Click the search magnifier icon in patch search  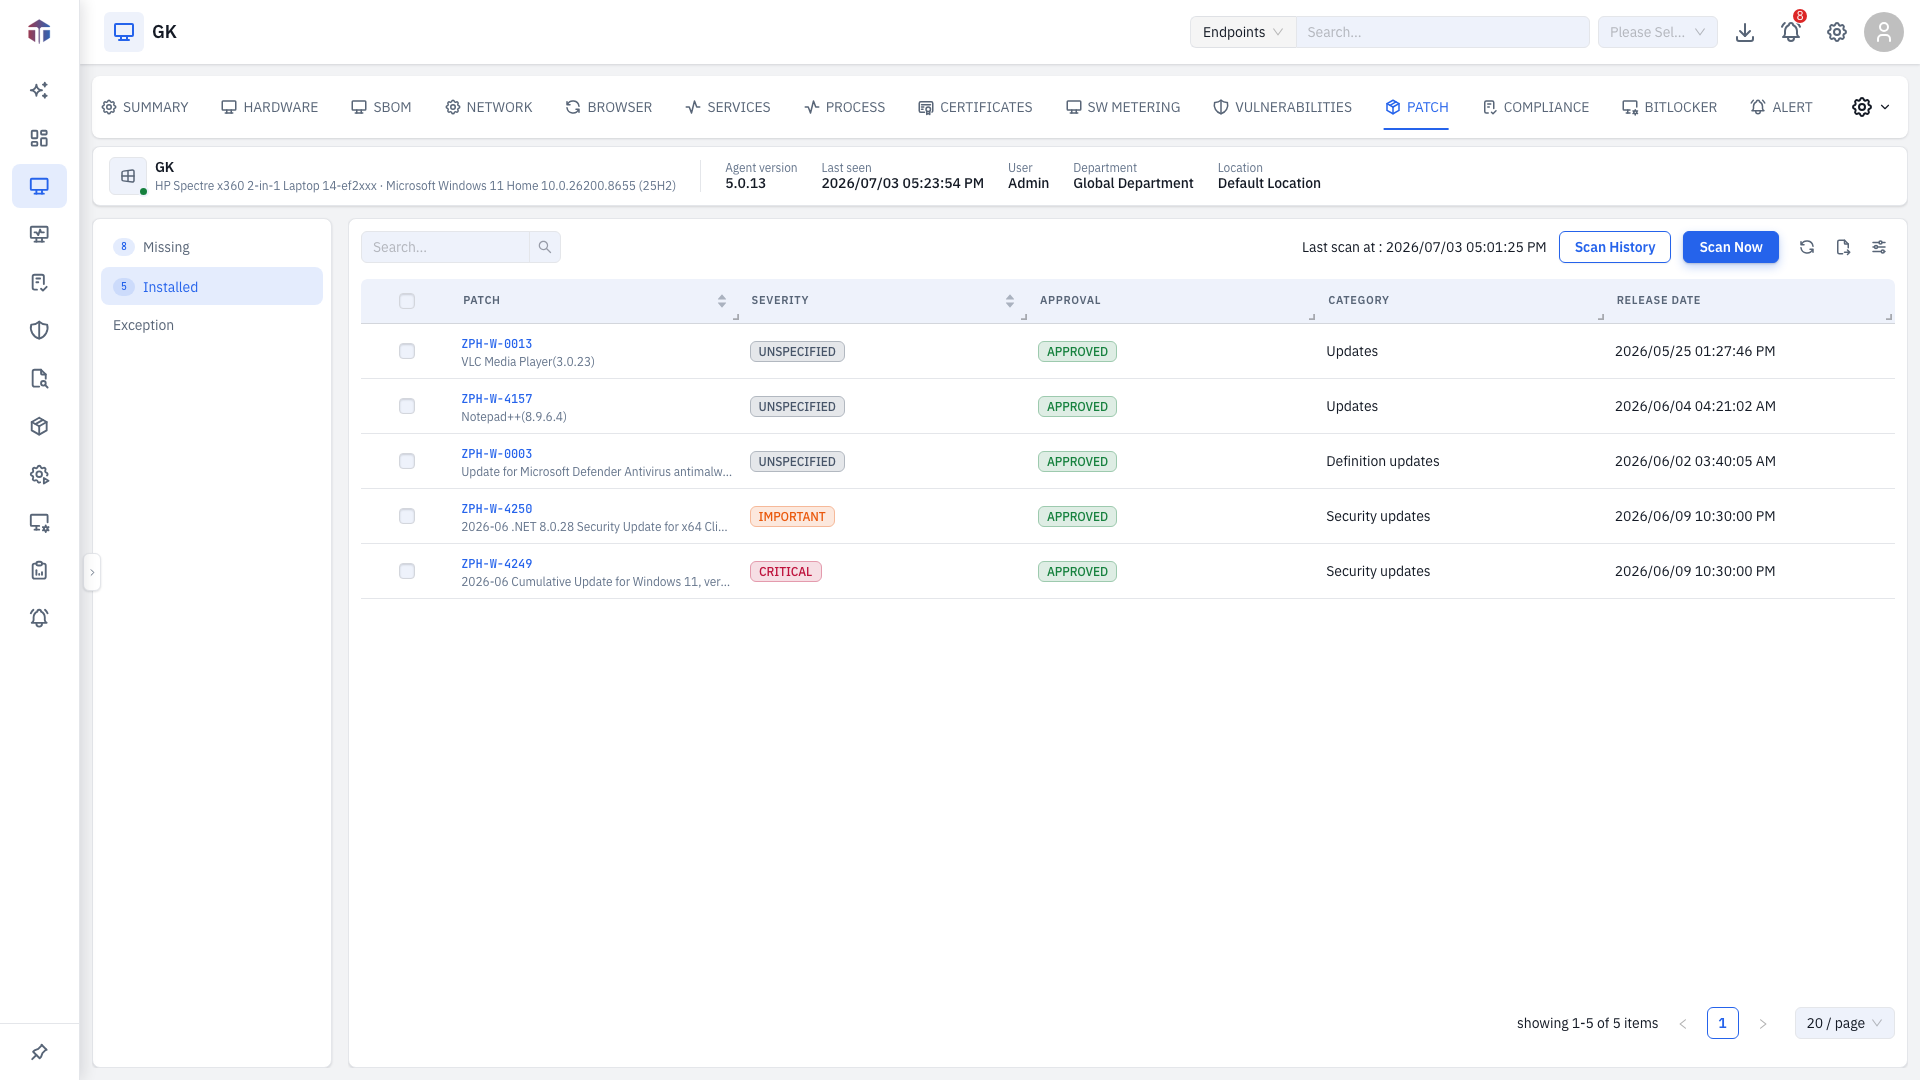[545, 247]
